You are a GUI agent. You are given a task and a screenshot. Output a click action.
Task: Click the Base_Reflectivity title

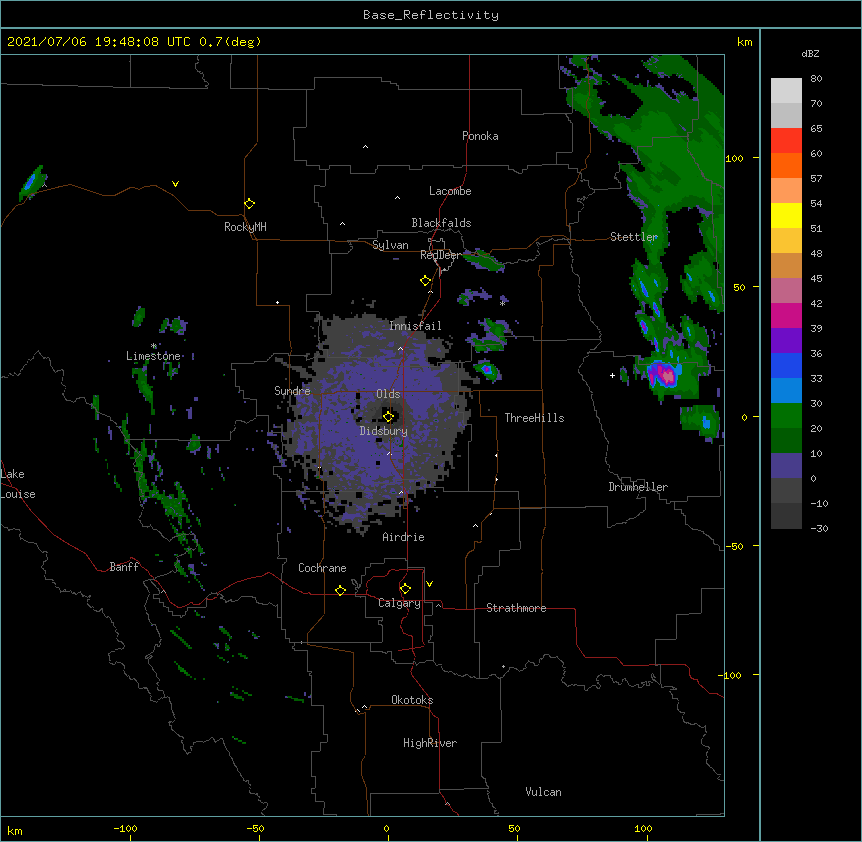point(431,15)
